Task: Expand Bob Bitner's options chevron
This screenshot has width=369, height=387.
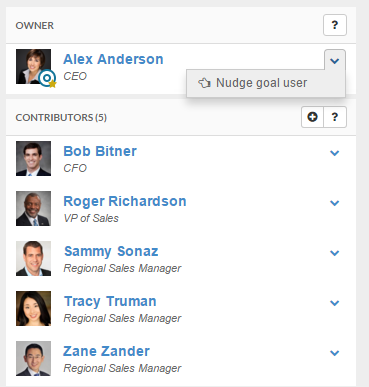Action: [x=334, y=153]
